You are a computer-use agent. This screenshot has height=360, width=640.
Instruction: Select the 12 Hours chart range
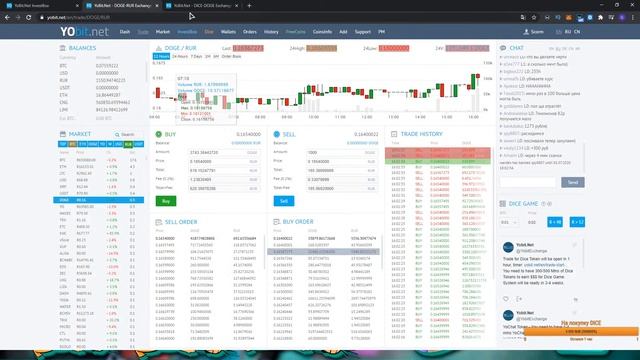pos(161,56)
